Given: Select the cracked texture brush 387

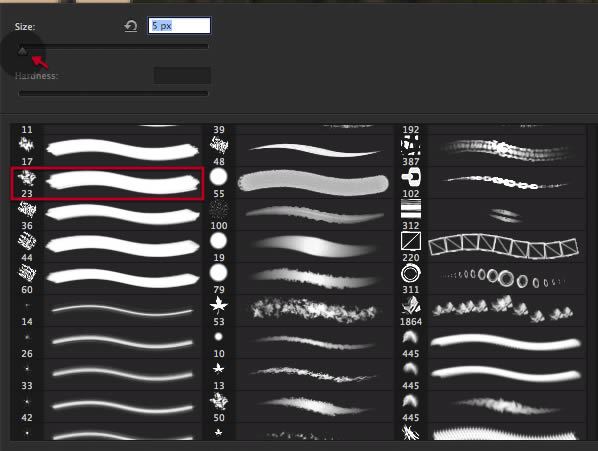Looking at the screenshot, I should point(491,151).
